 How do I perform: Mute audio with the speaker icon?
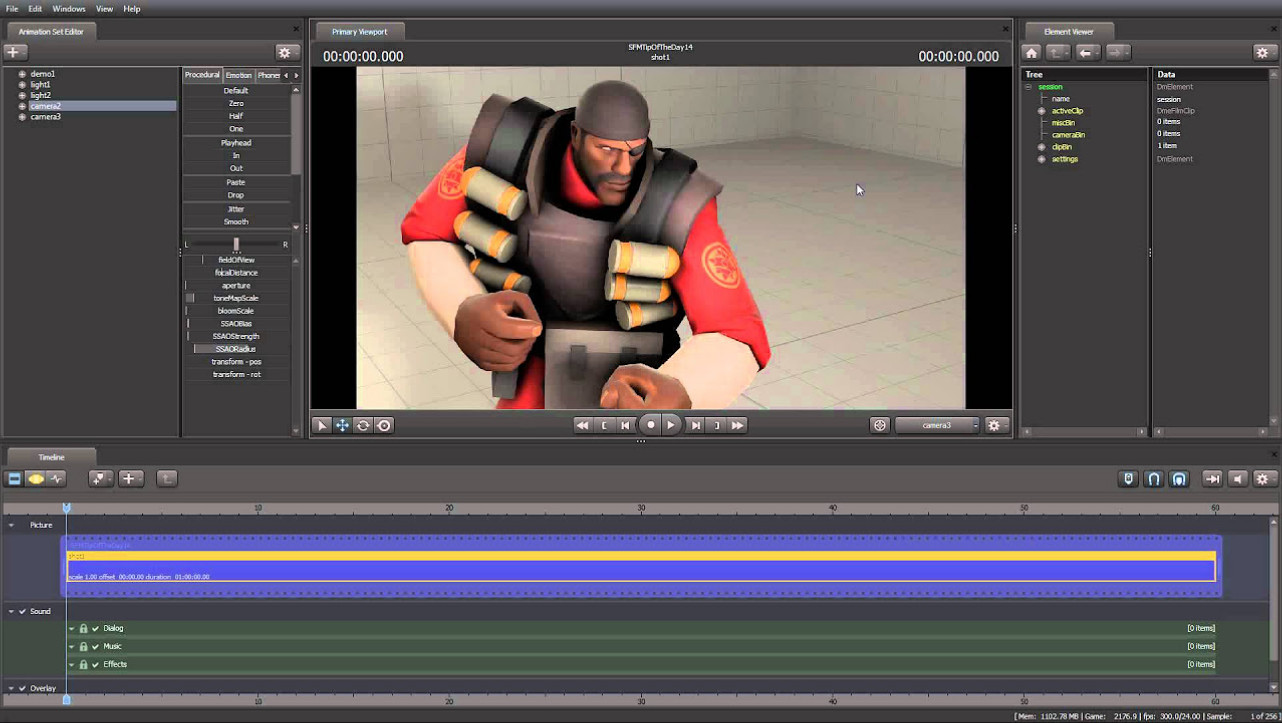coord(1238,479)
